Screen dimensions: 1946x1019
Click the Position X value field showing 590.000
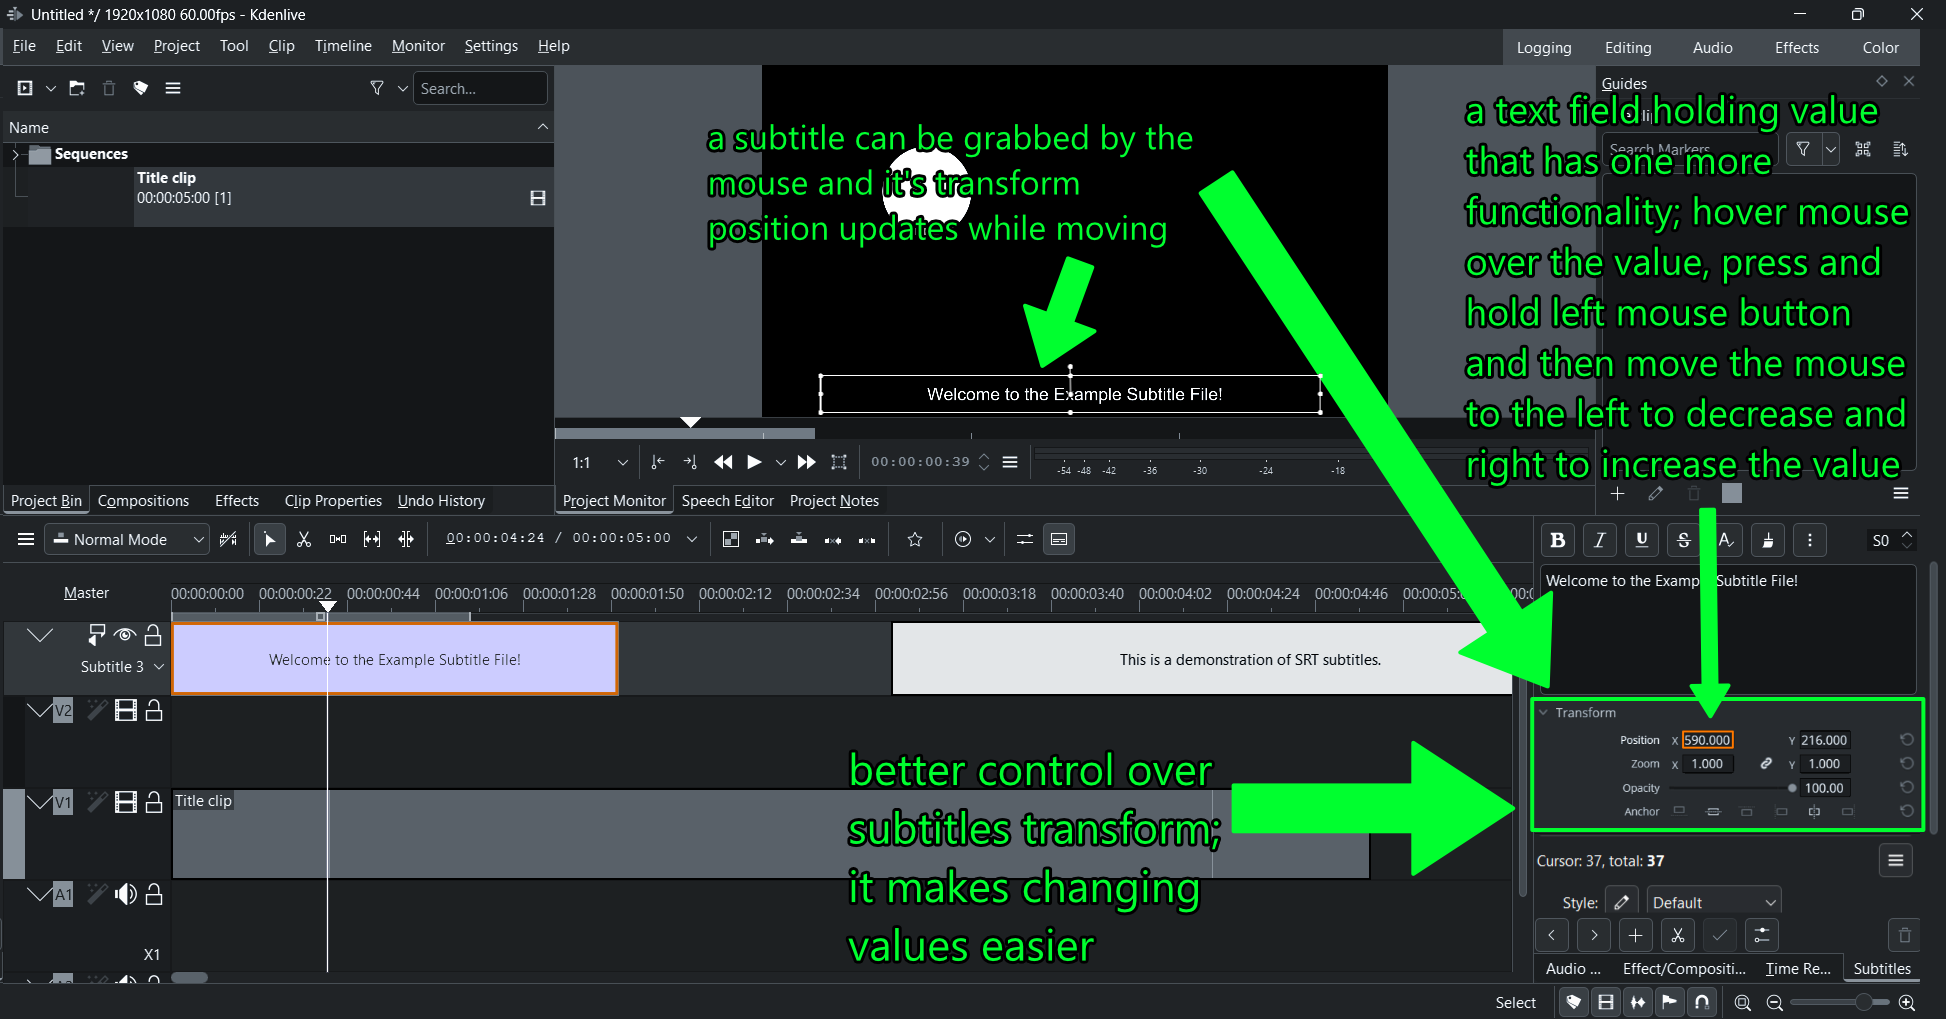click(x=1706, y=740)
